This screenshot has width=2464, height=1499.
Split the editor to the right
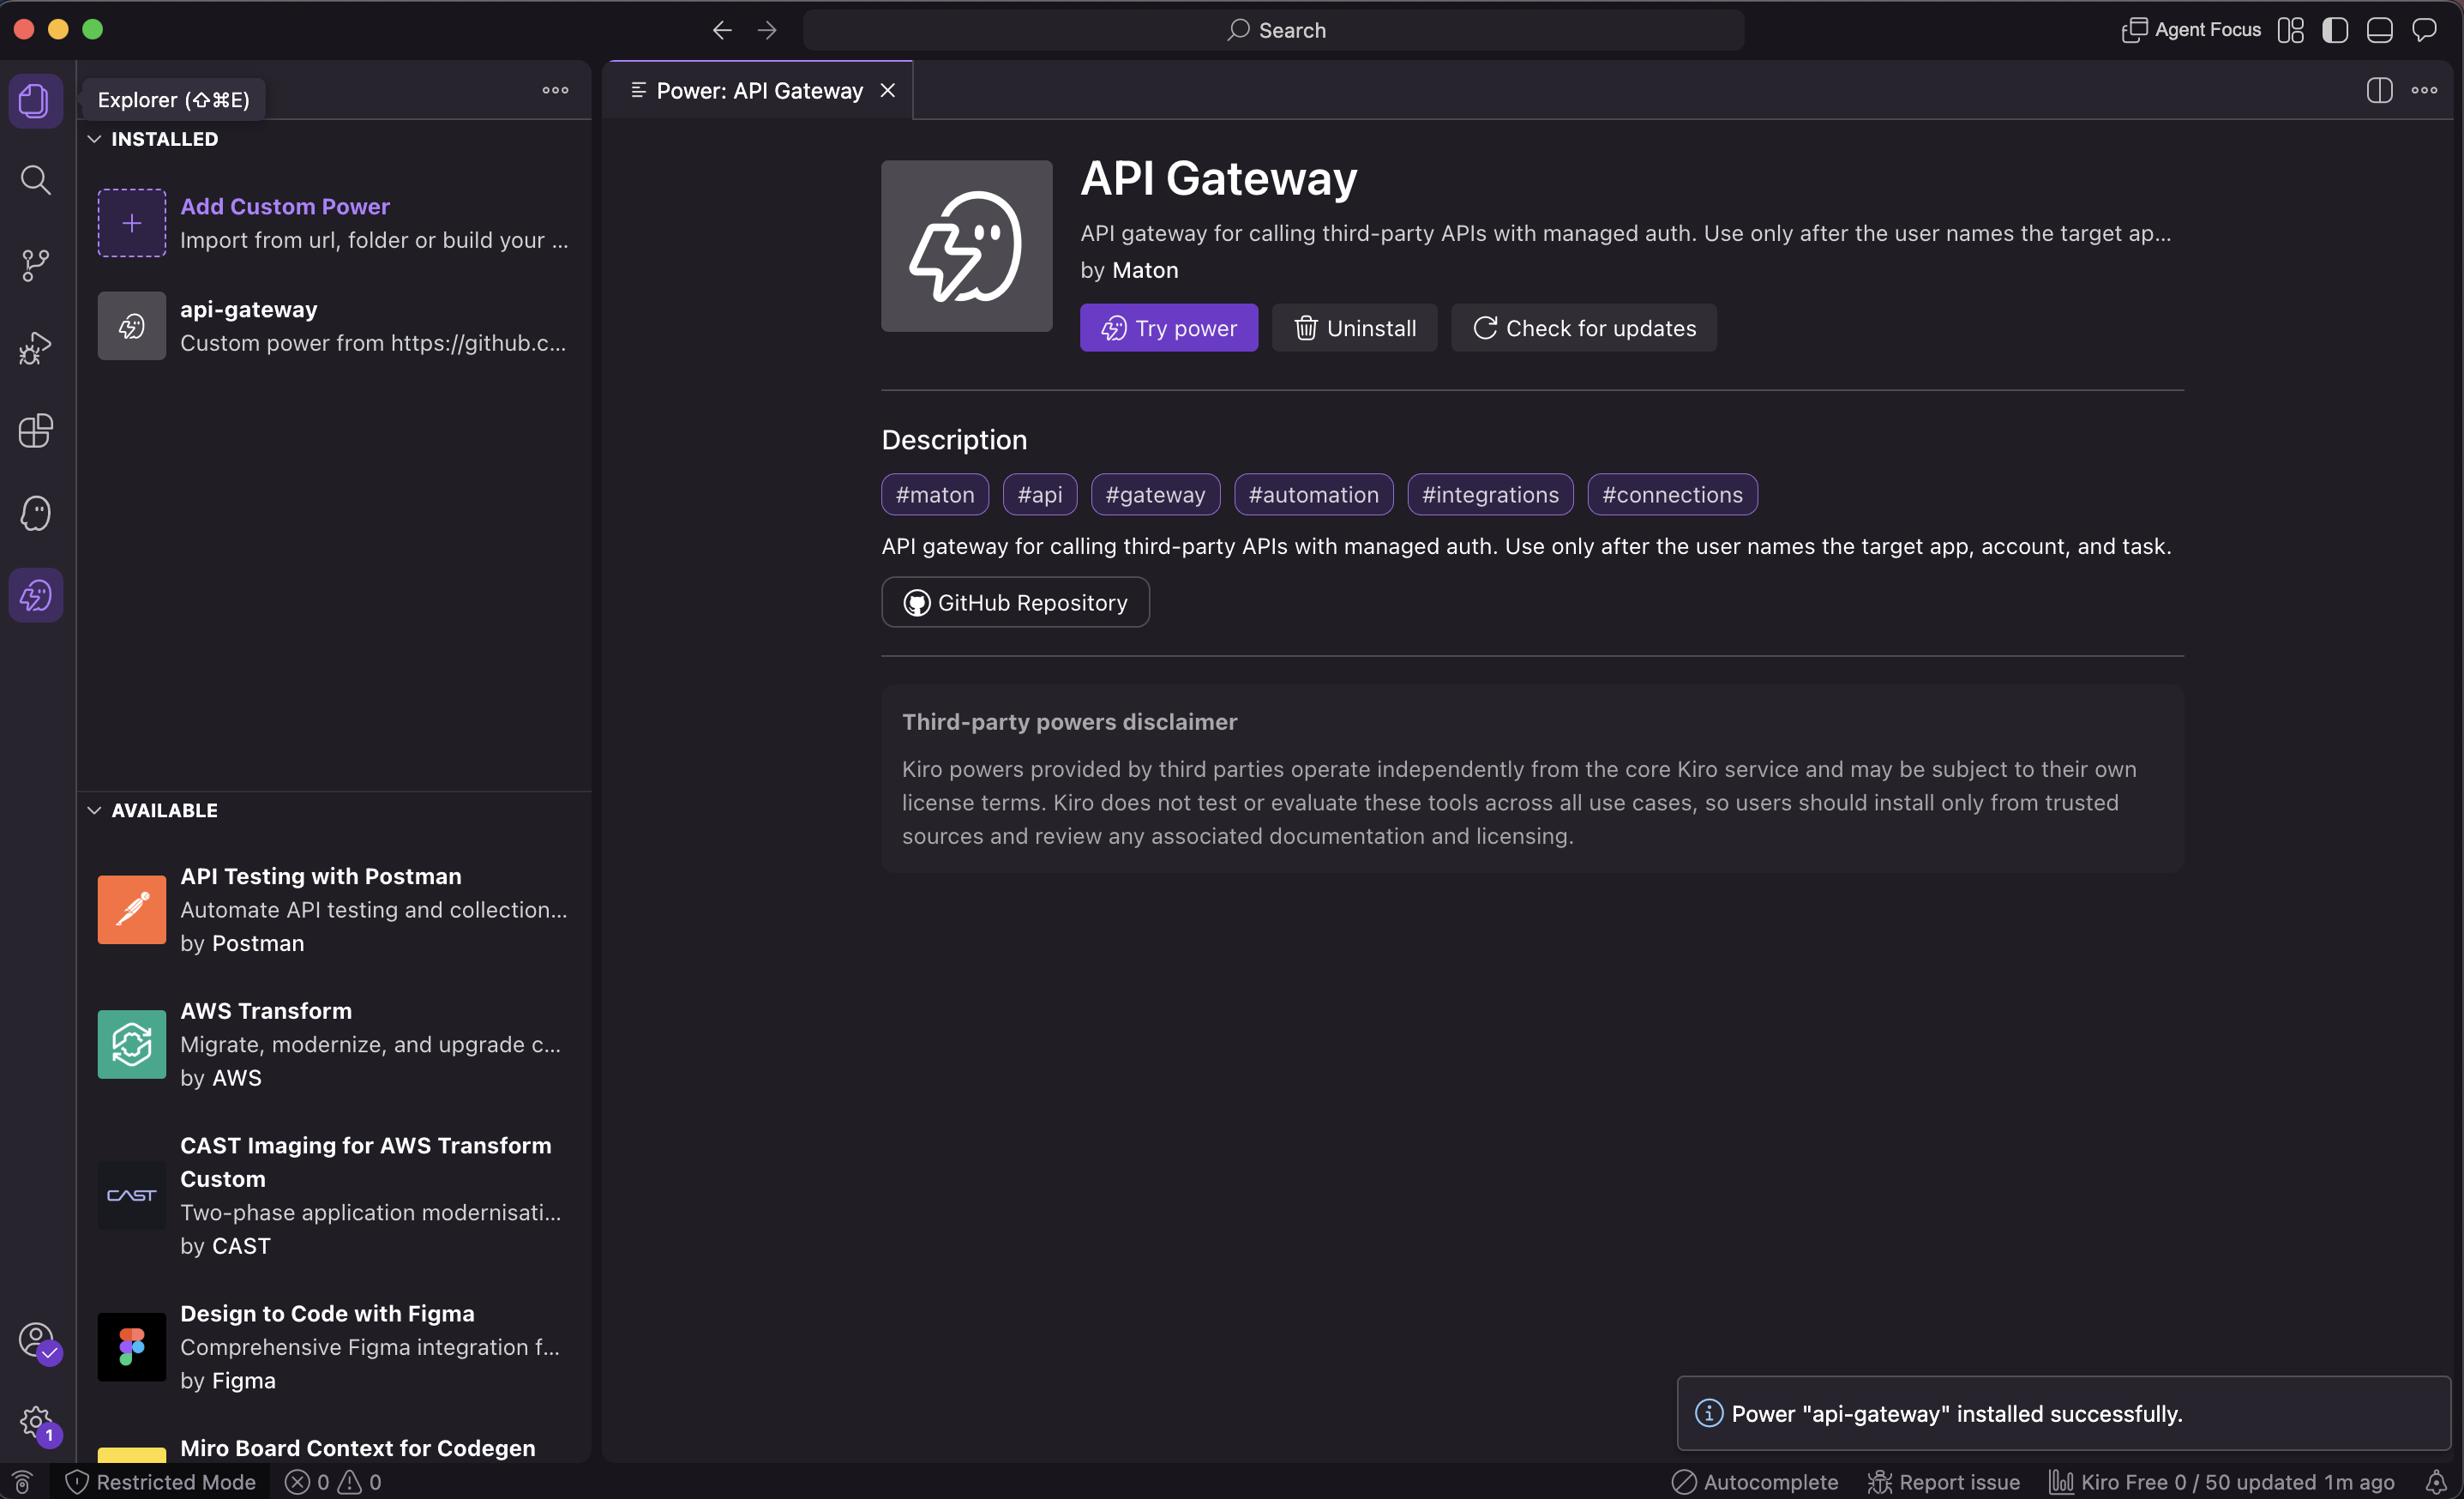(x=2379, y=90)
